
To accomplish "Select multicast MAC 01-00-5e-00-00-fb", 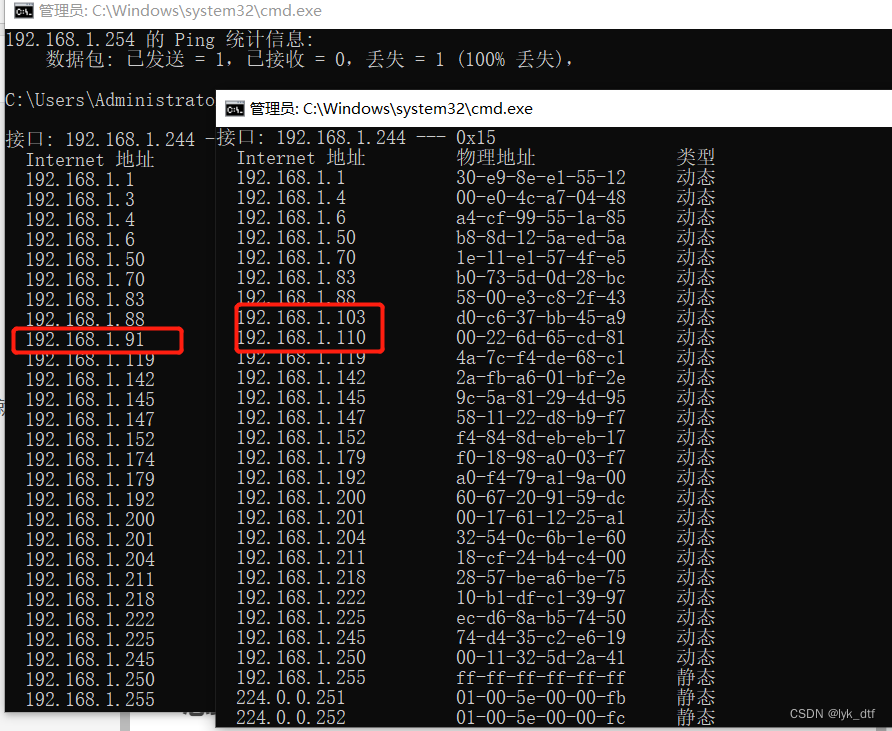I will [x=540, y=697].
